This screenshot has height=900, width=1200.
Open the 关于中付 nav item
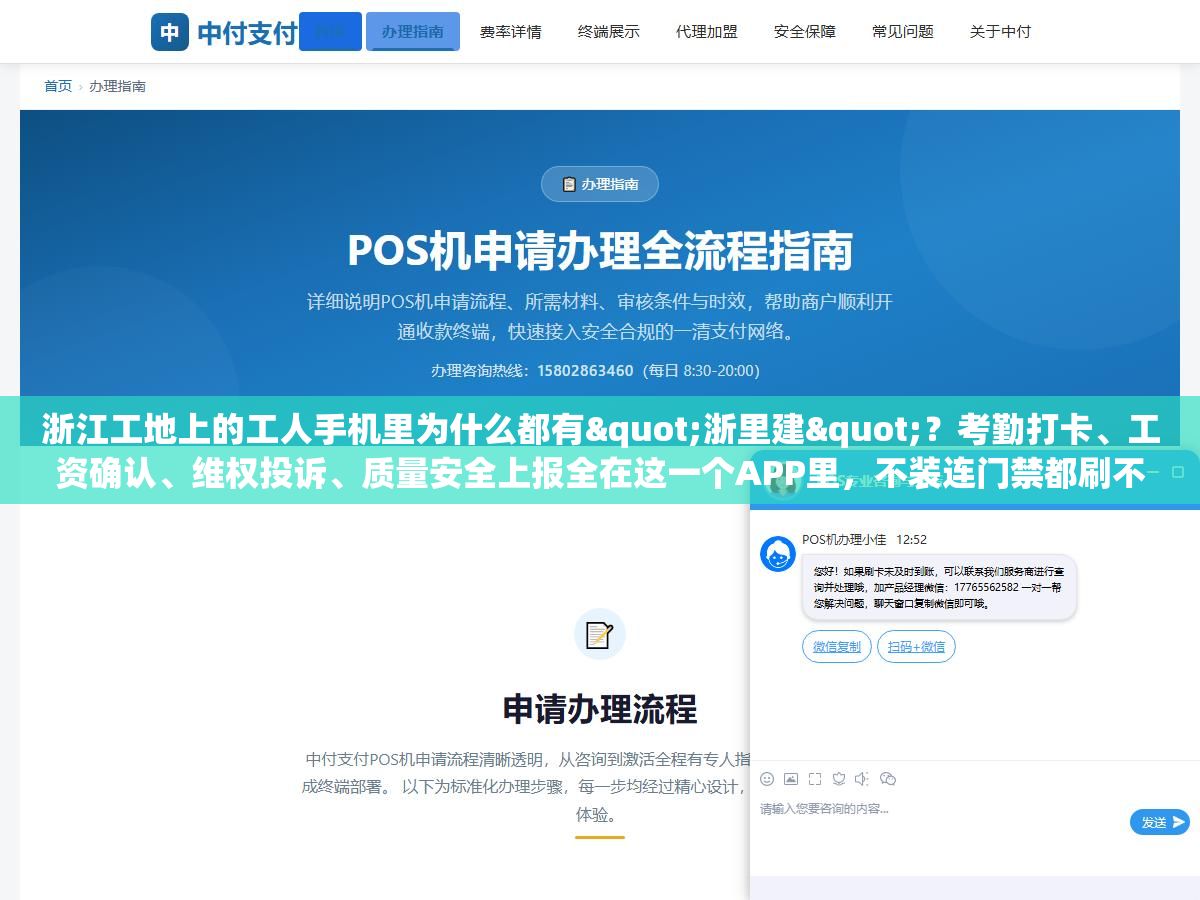click(x=1000, y=31)
